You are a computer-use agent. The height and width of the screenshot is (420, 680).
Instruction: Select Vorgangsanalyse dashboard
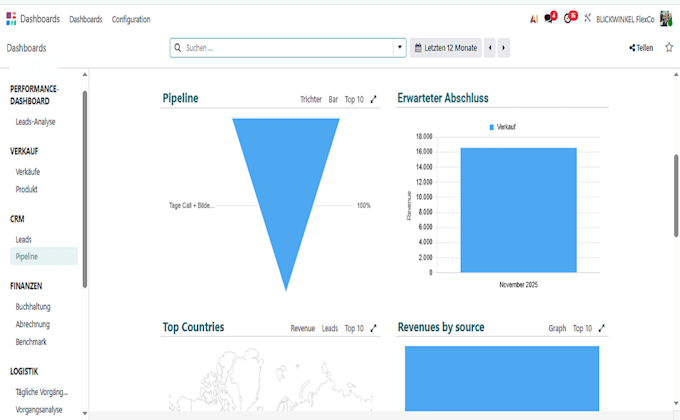[x=39, y=410]
